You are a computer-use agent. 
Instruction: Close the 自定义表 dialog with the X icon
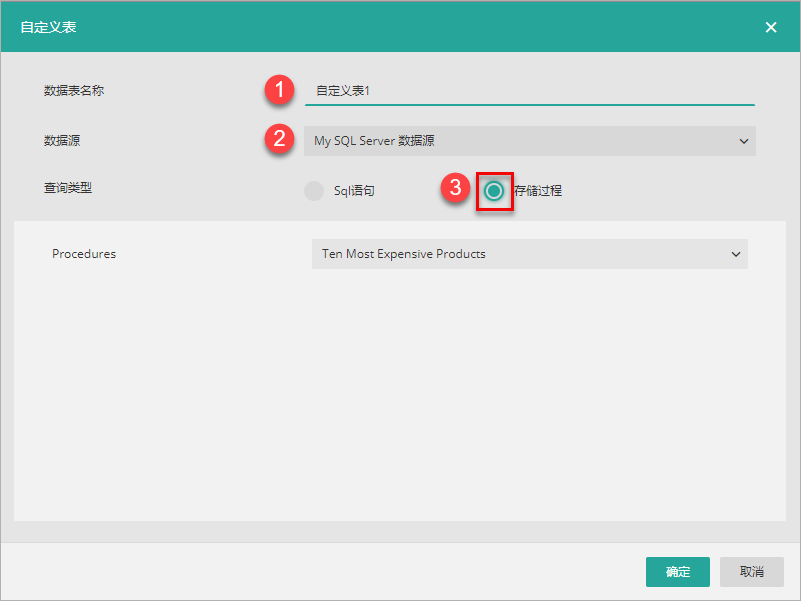point(771,27)
